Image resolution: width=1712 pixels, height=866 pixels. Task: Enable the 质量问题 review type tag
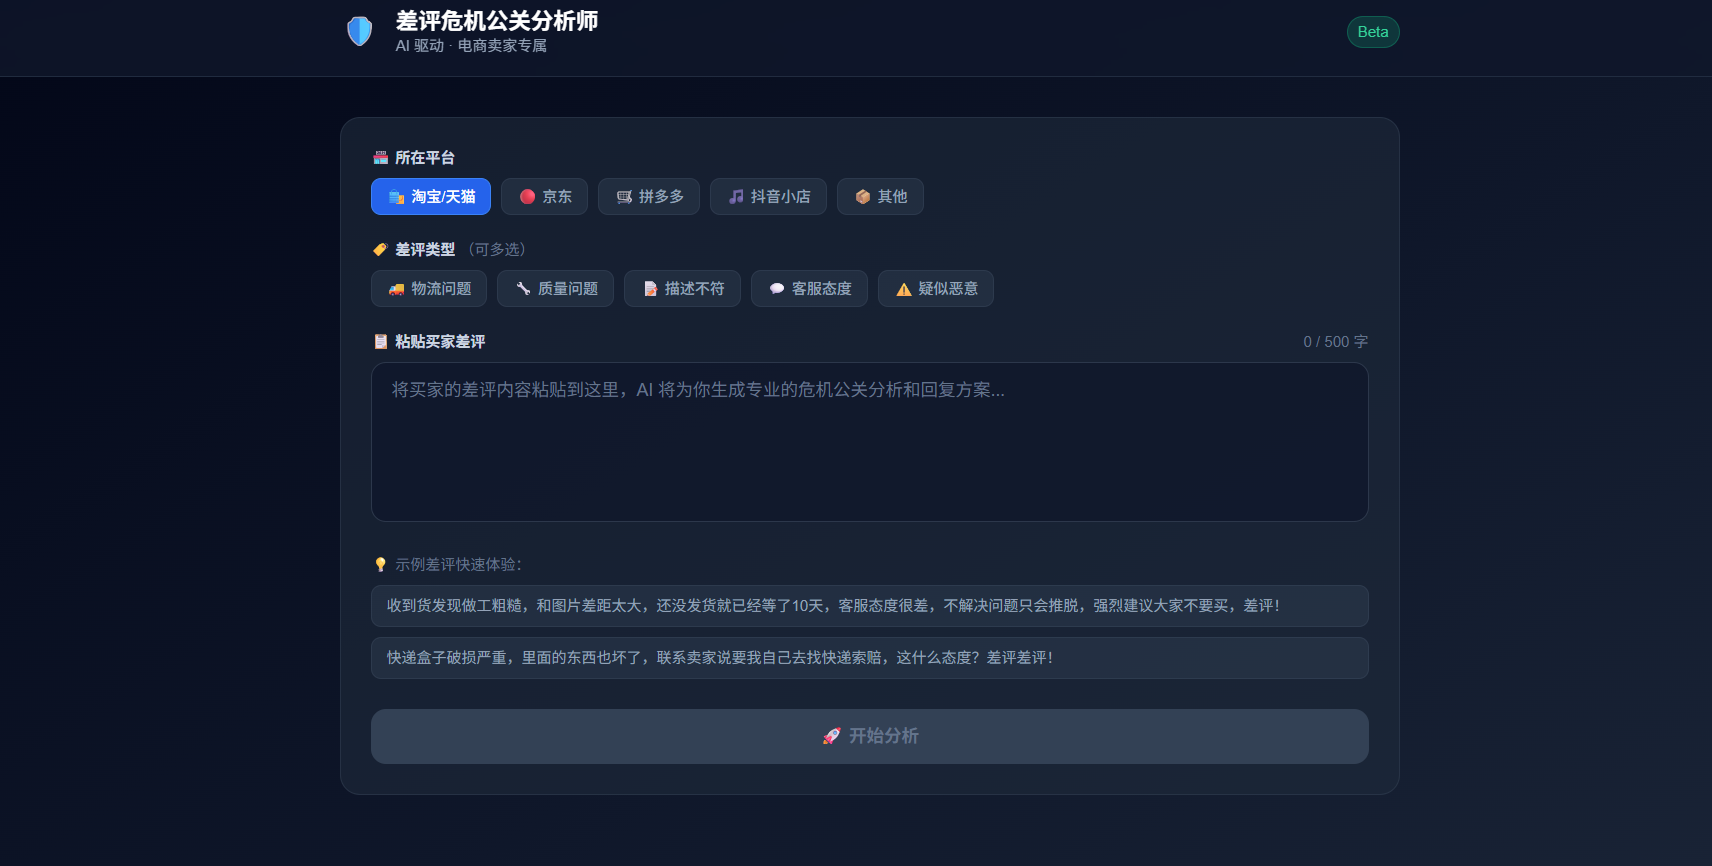coord(555,289)
